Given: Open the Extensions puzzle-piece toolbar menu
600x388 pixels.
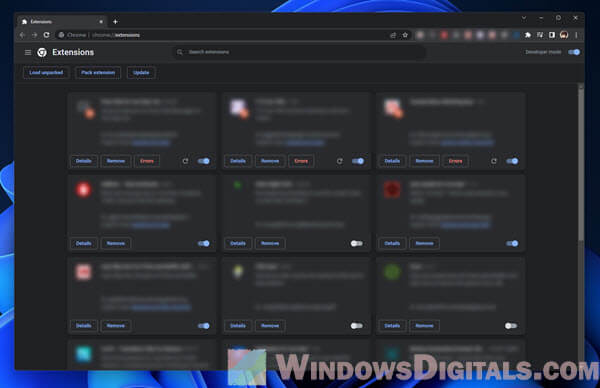Looking at the screenshot, I should [x=528, y=35].
